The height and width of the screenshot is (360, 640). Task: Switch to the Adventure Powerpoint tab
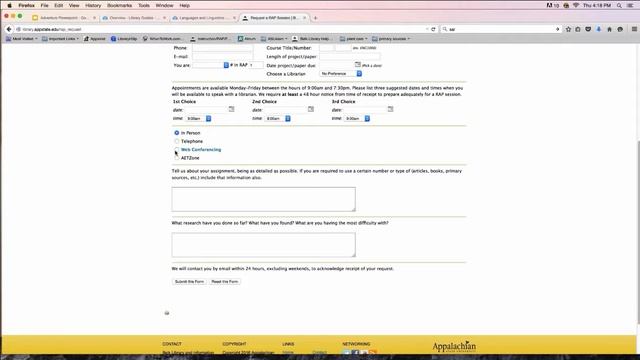tap(64, 18)
